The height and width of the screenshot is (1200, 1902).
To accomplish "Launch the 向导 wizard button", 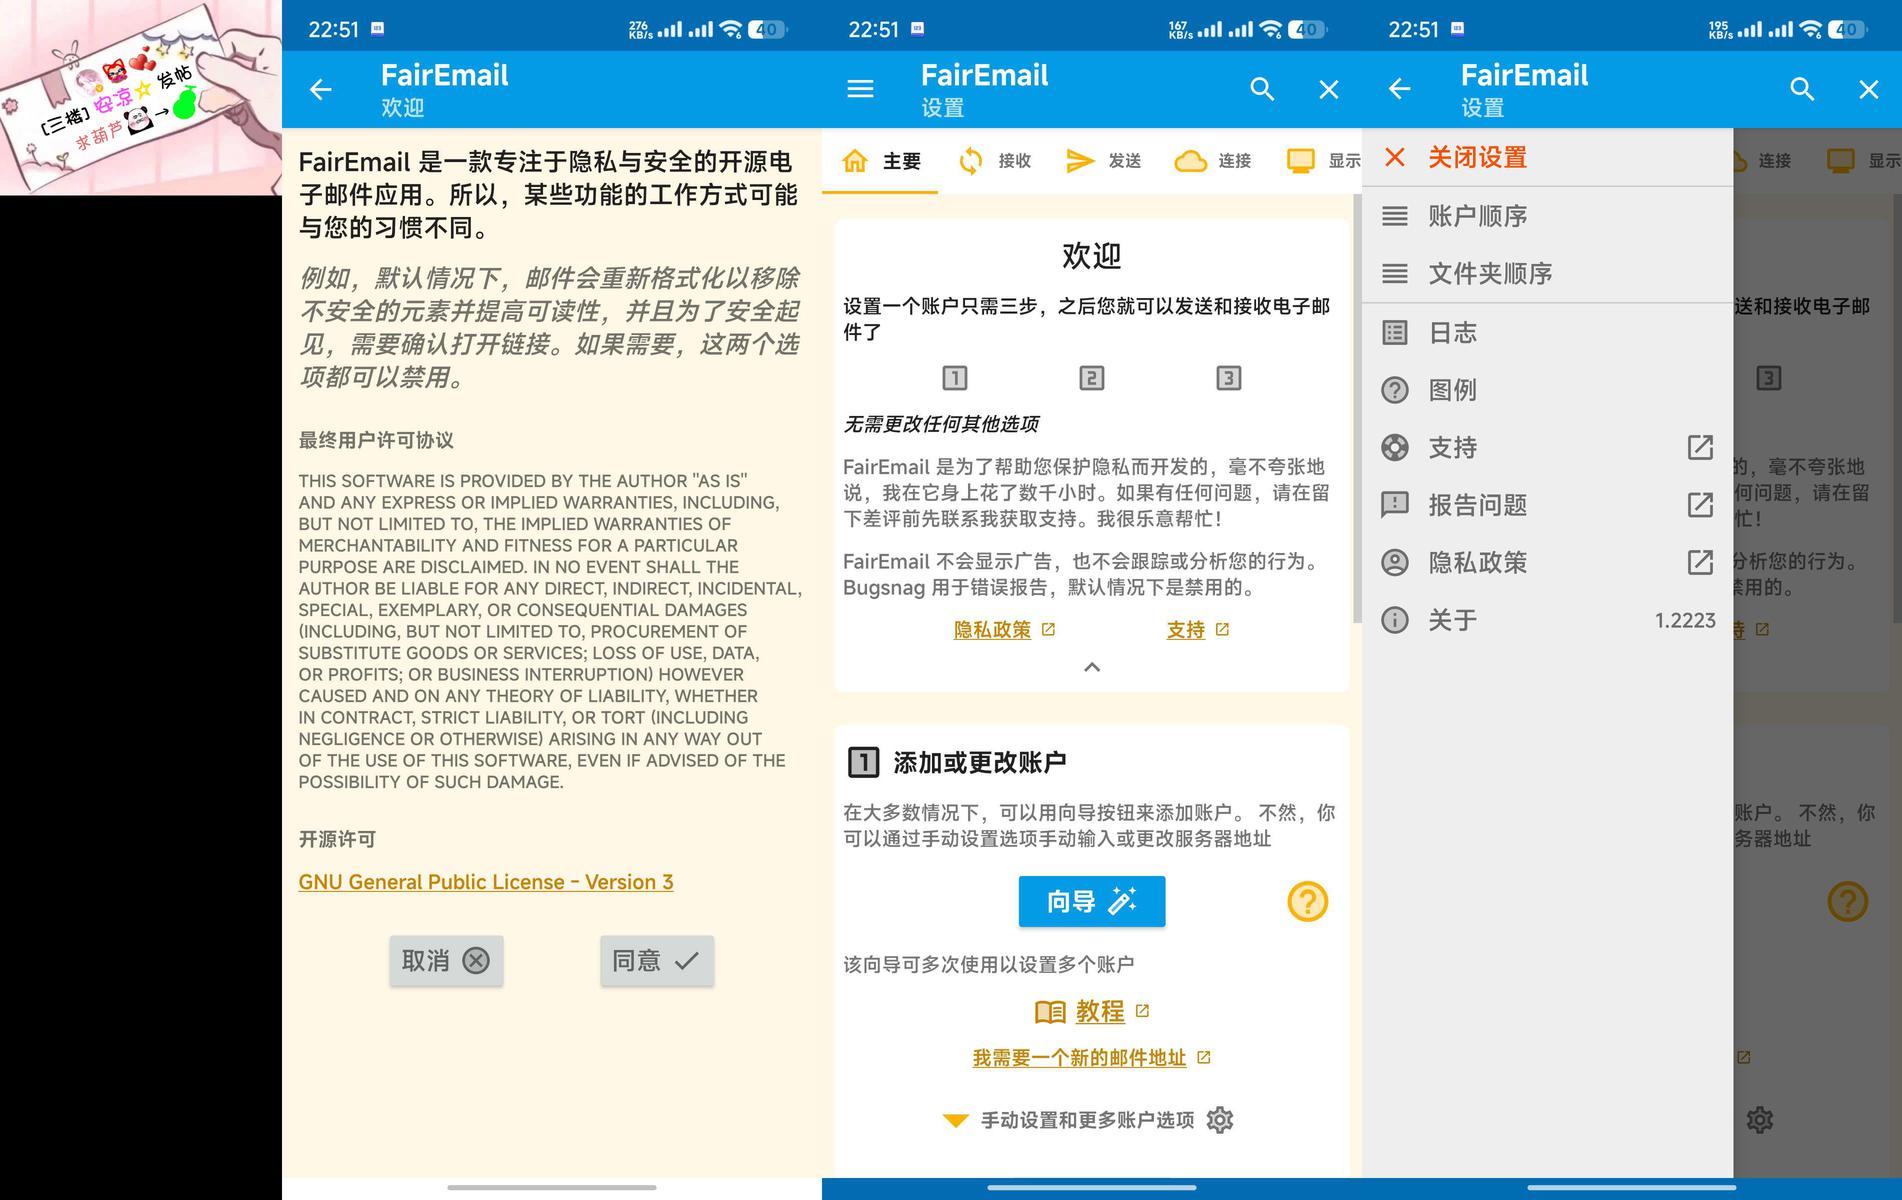I will 1092,901.
